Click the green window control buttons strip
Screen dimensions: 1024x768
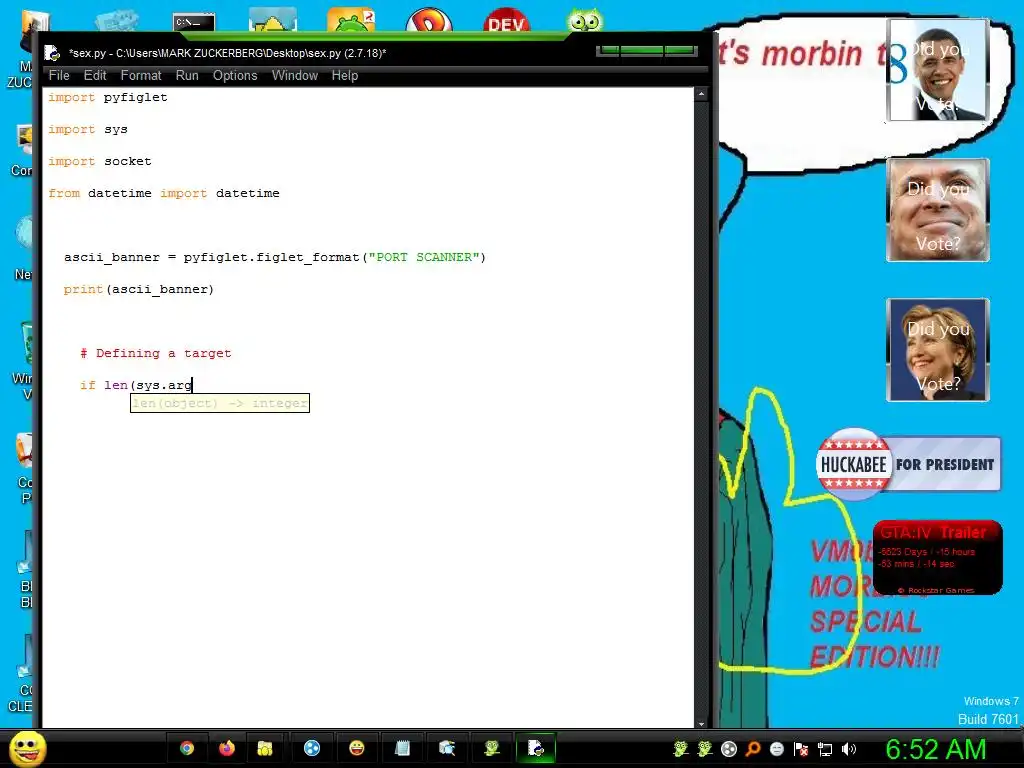point(647,50)
